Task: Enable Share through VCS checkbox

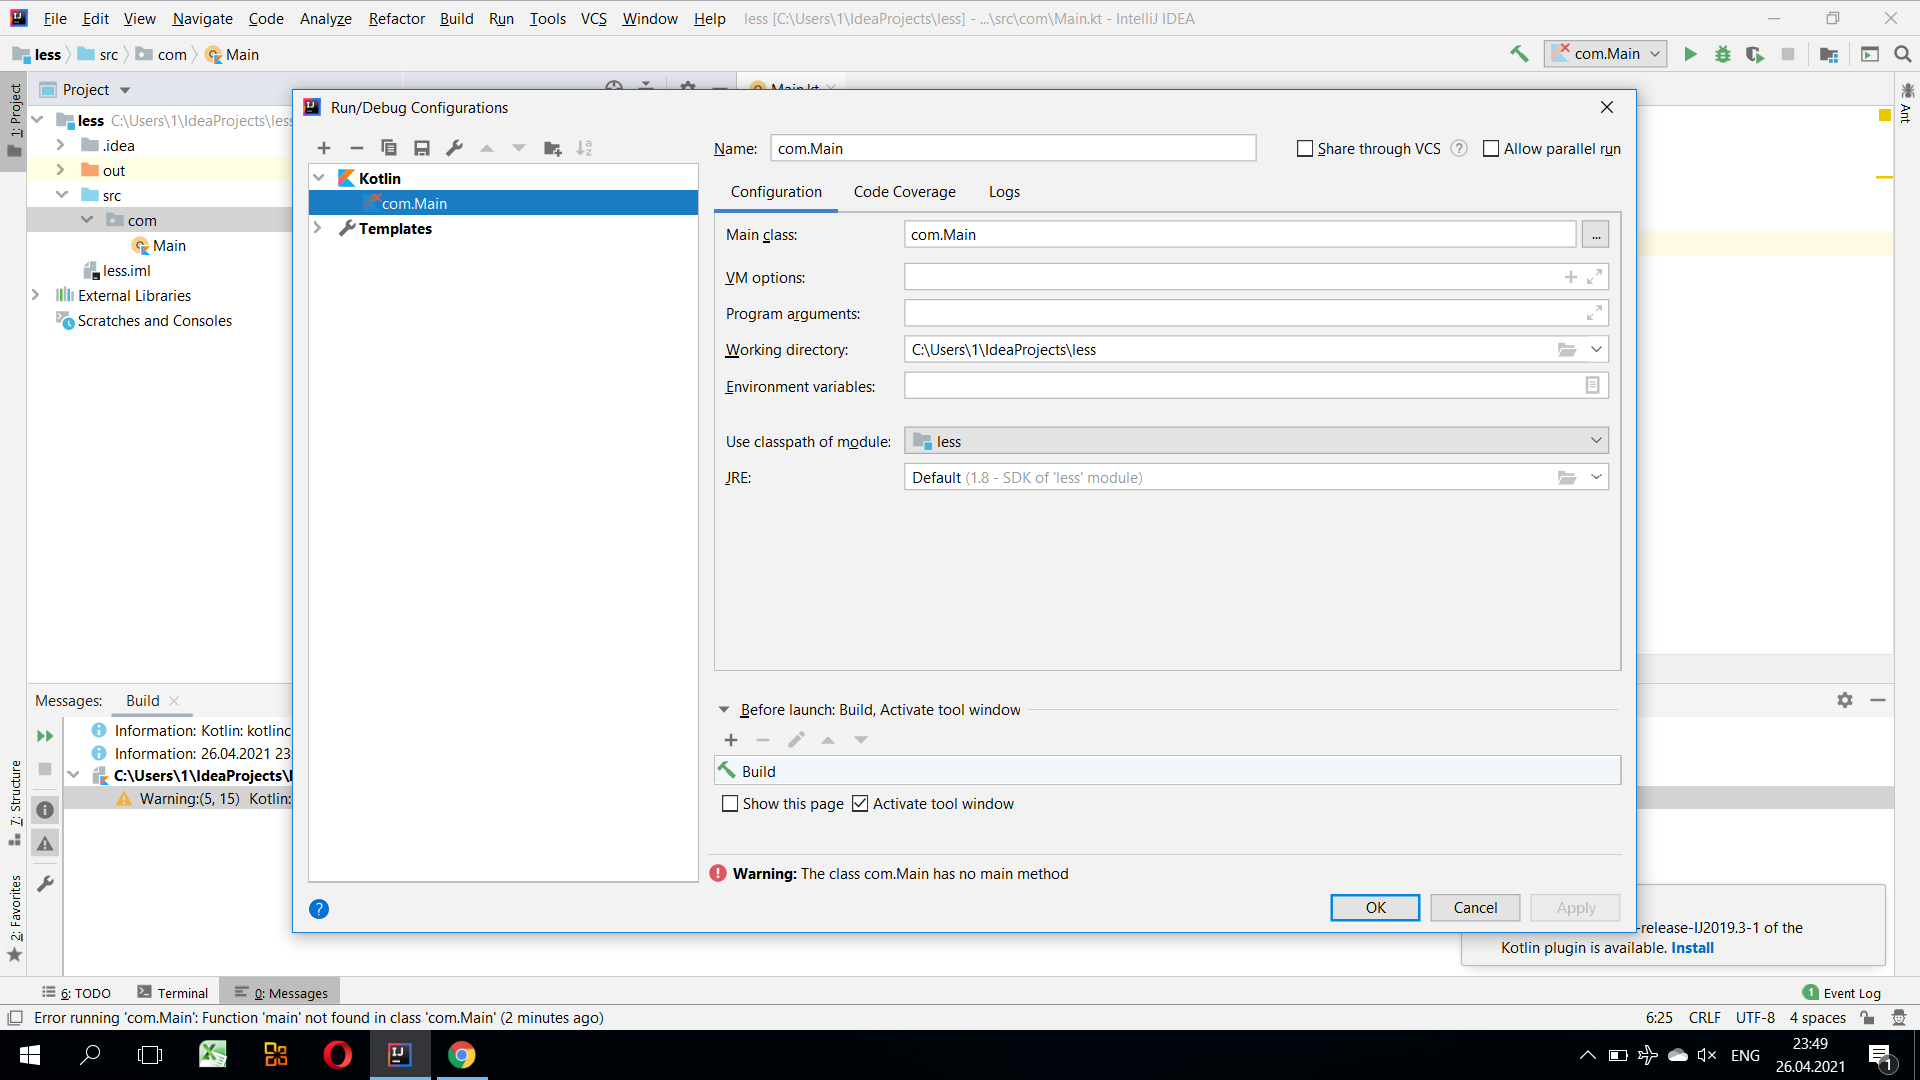Action: click(1305, 149)
